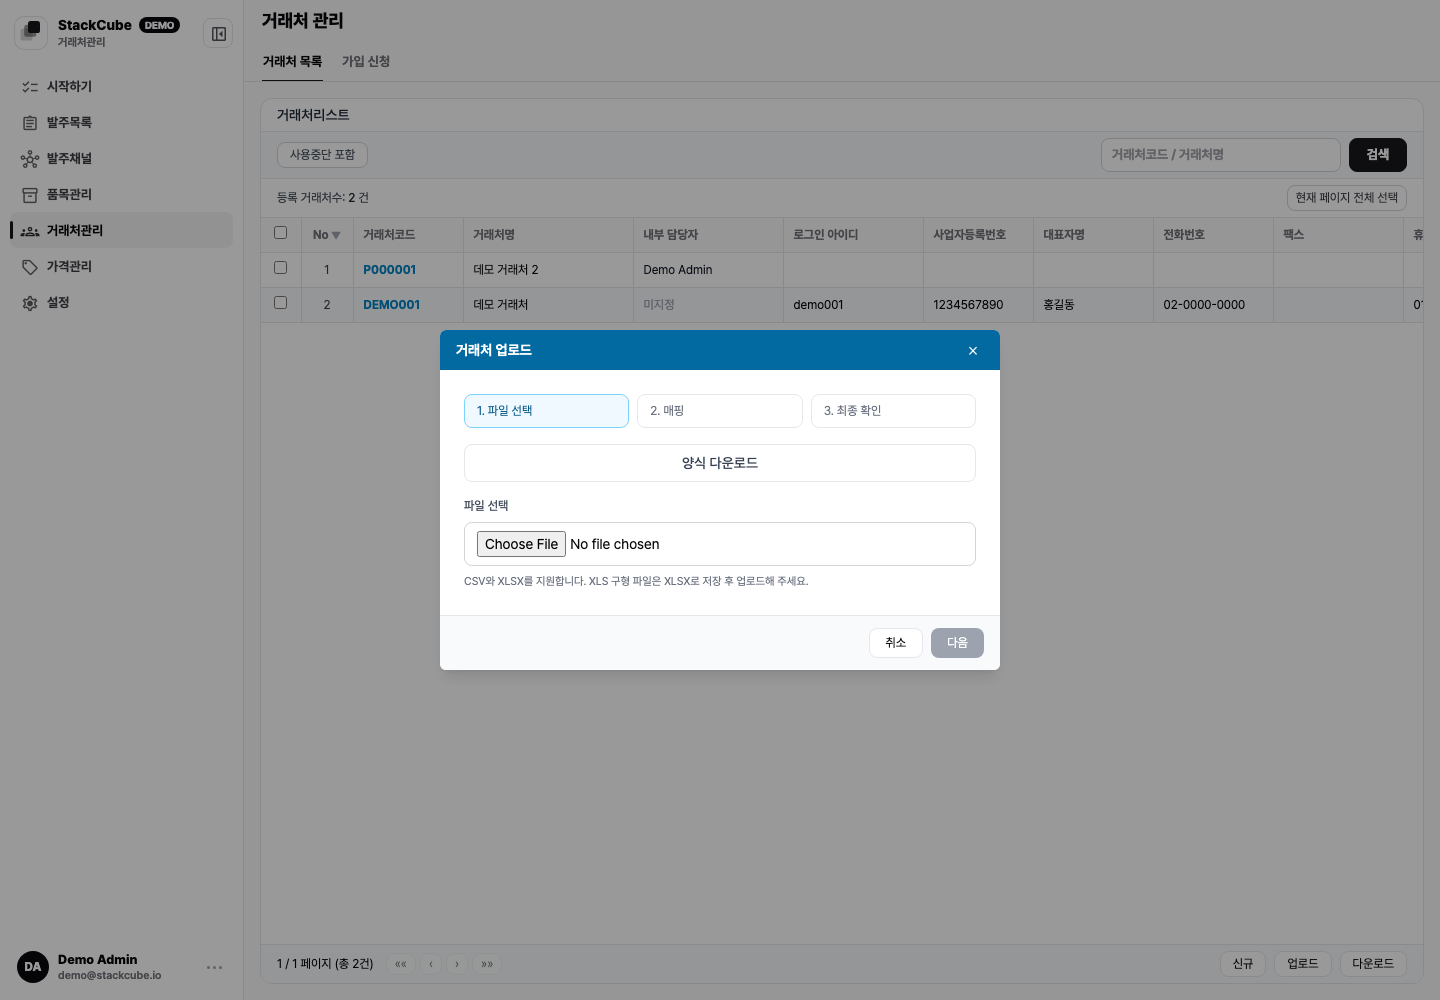
Task: Switch to 가입 신청 tab
Action: [366, 62]
